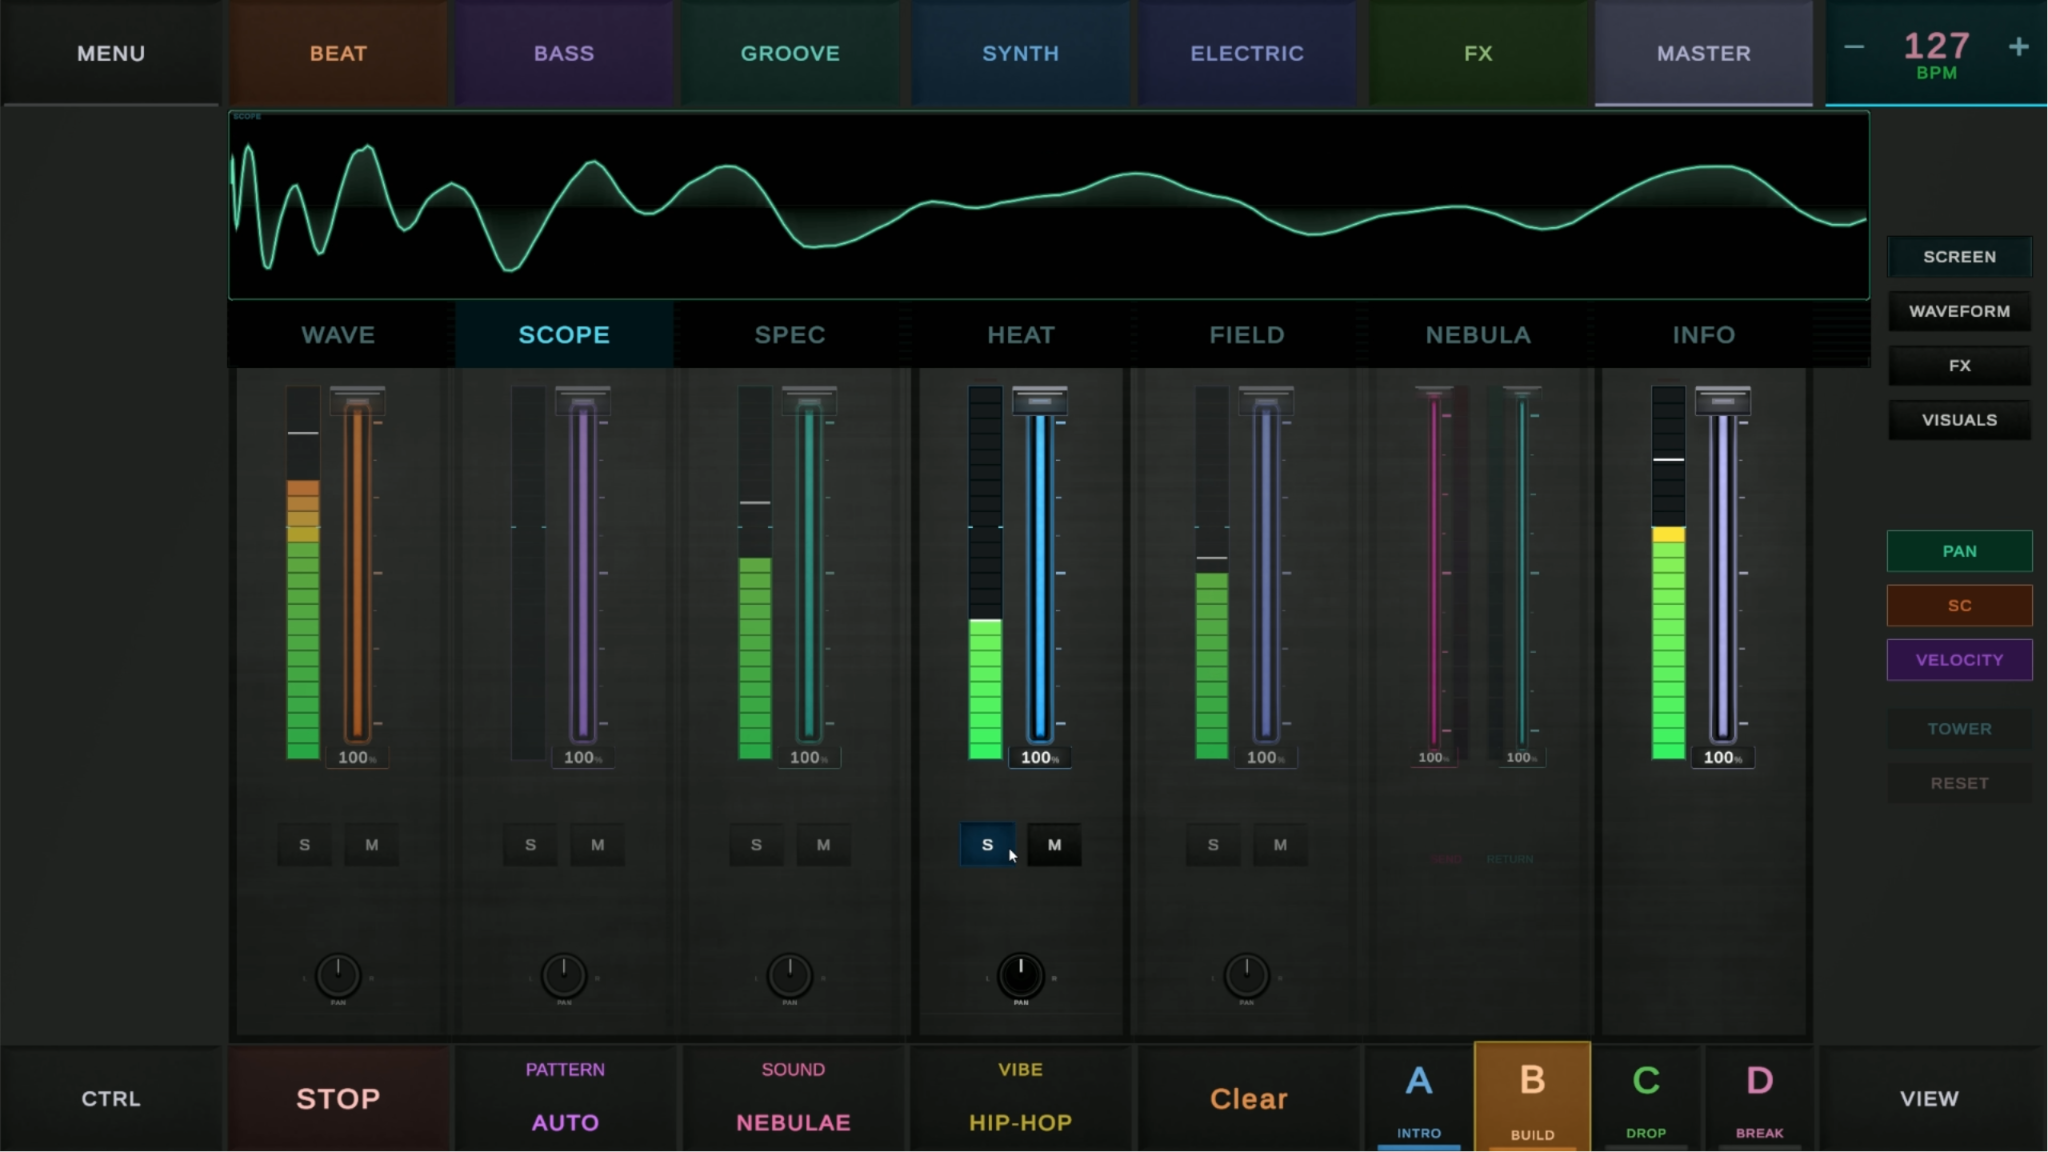Show the SPEC visualizer
The width and height of the screenshot is (2048, 1152).
[790, 335]
